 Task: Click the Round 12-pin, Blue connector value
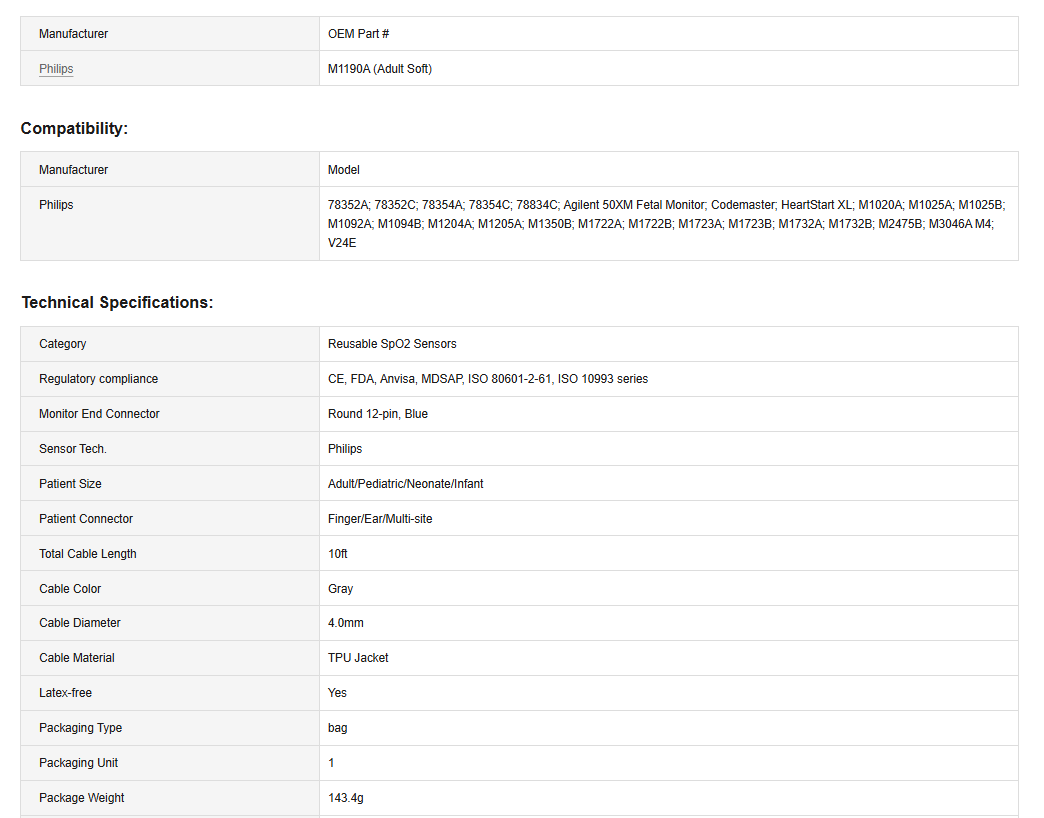click(378, 414)
